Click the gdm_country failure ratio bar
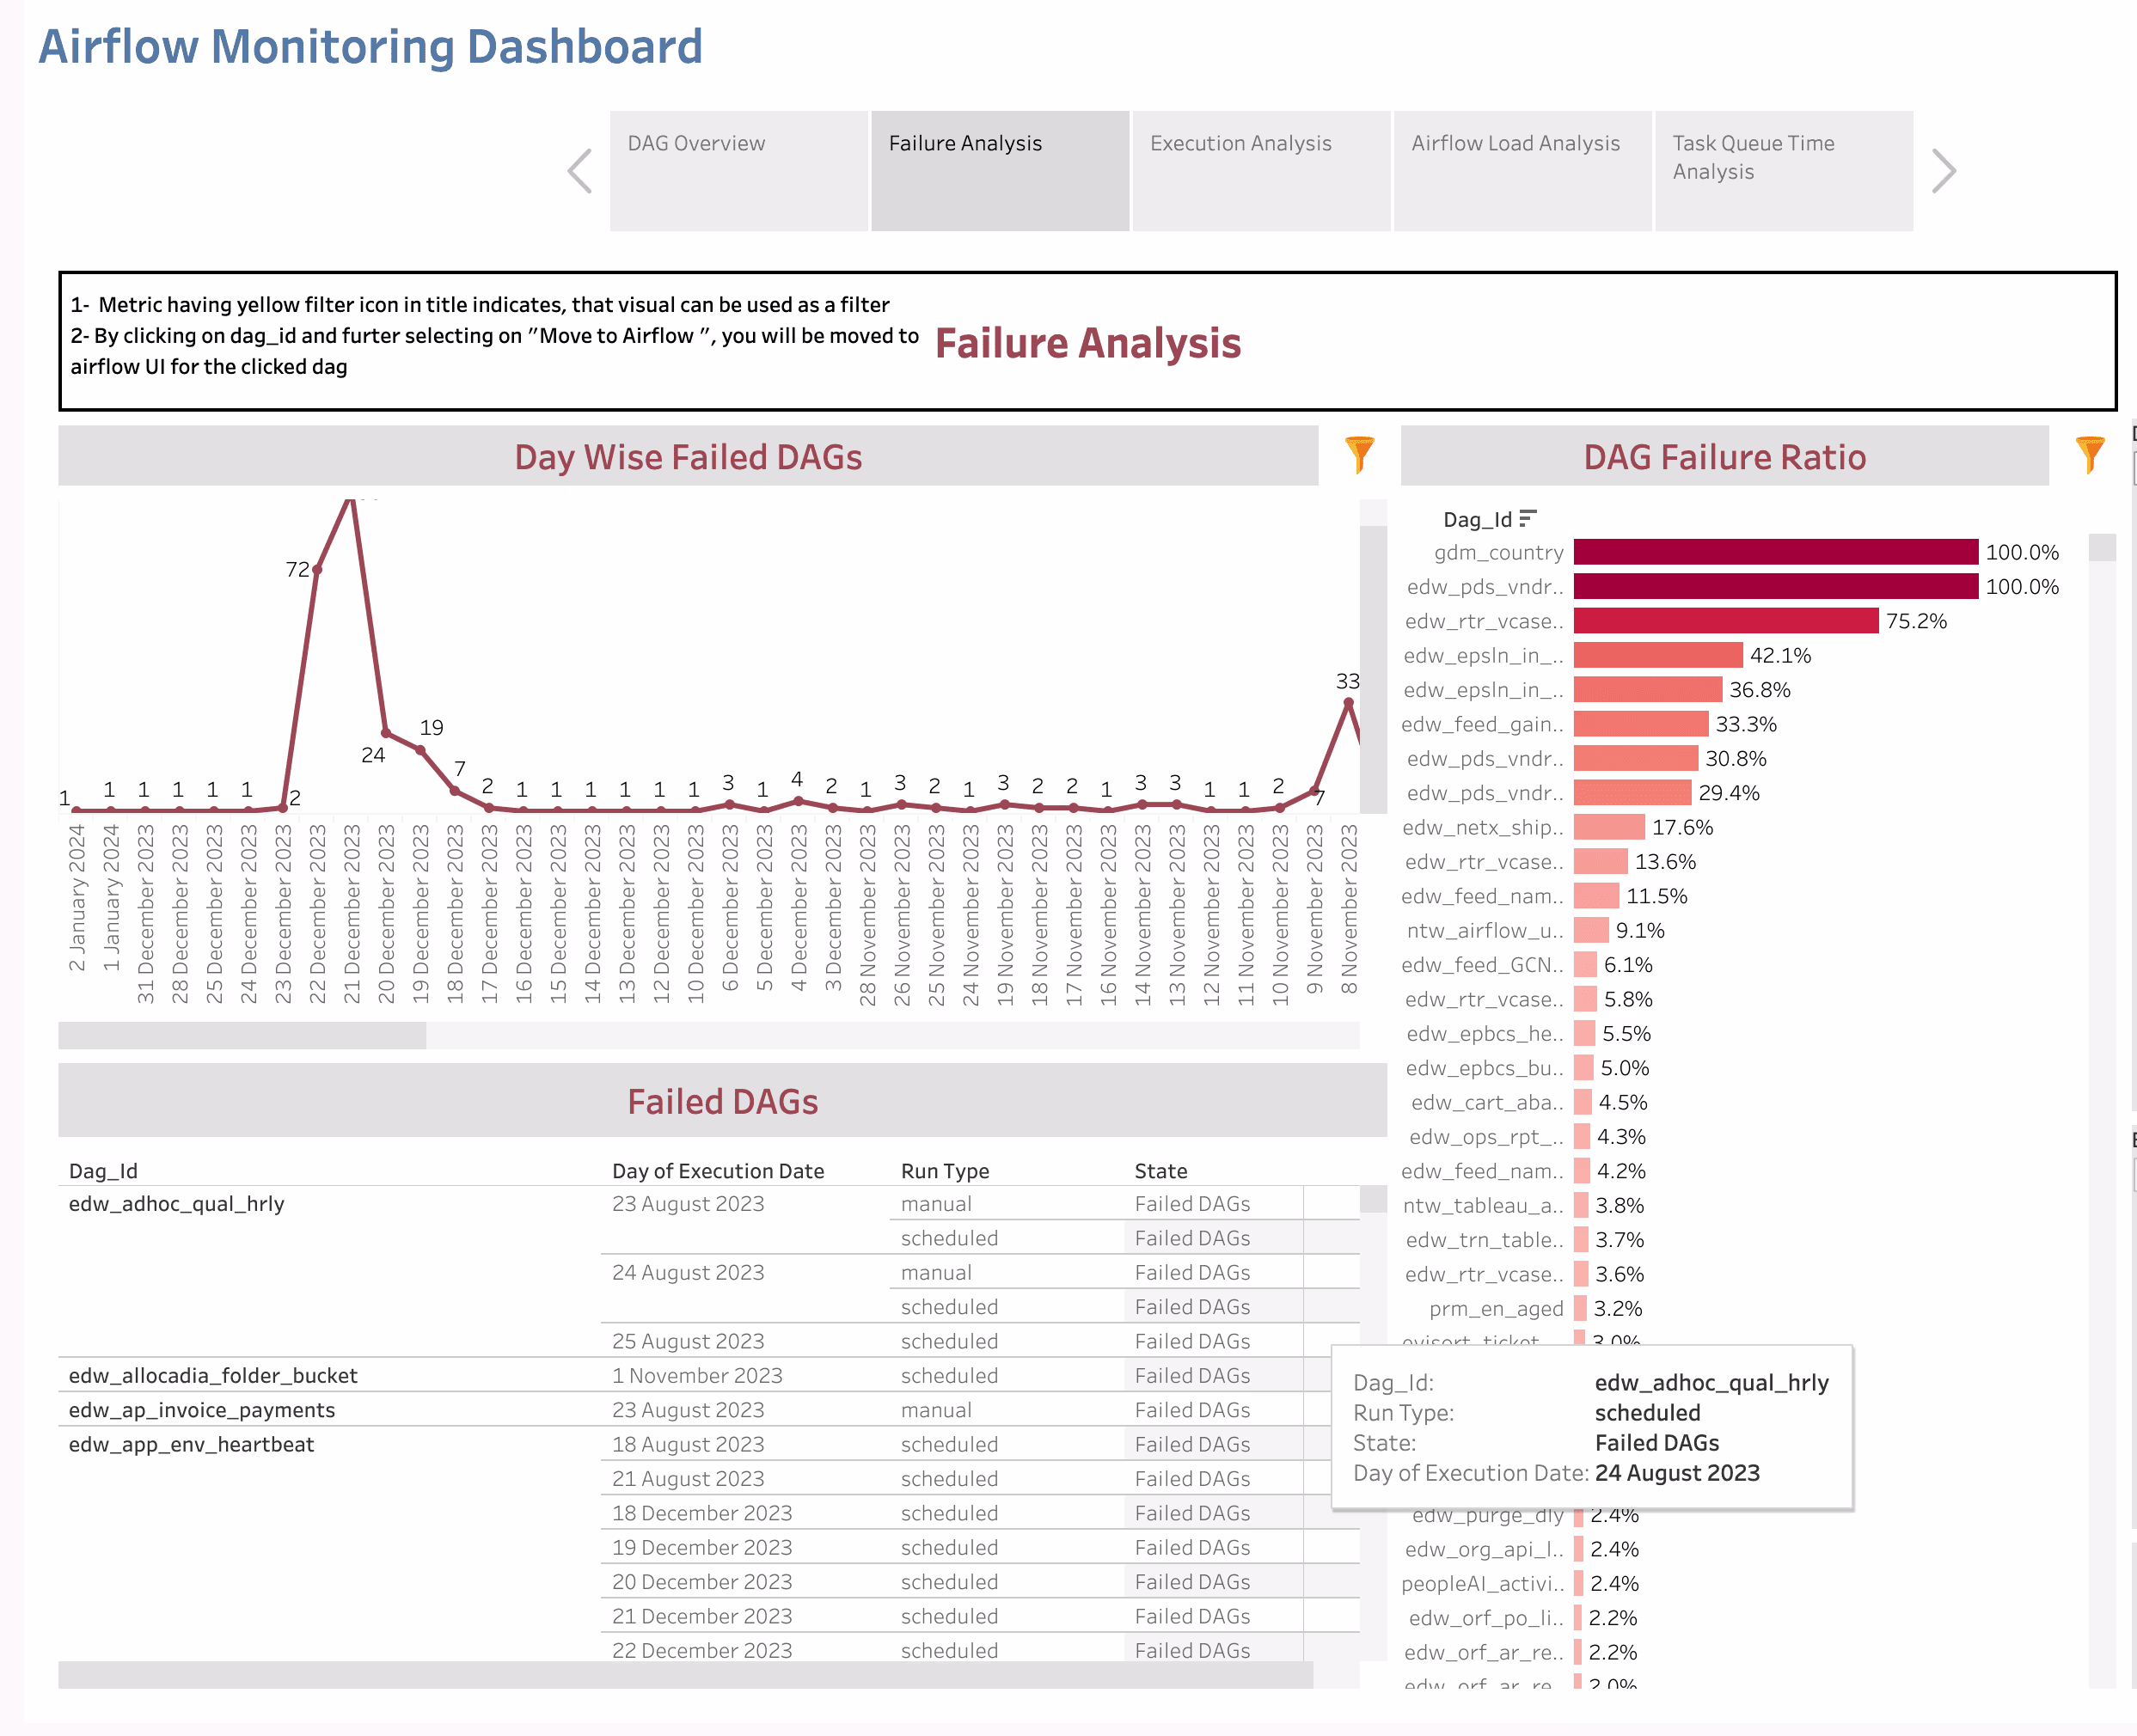This screenshot has height=1736, width=2137. click(1775, 552)
